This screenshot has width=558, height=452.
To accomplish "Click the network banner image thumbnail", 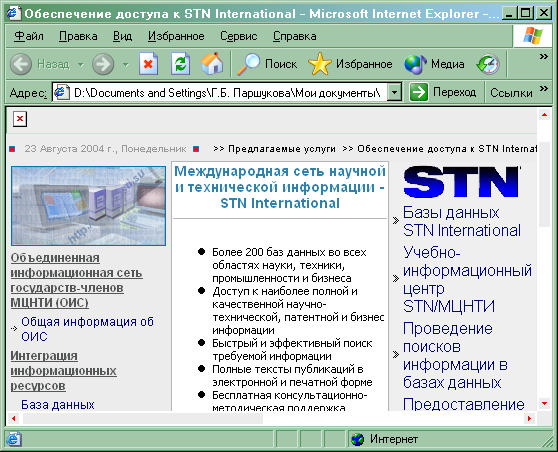I will 88,206.
